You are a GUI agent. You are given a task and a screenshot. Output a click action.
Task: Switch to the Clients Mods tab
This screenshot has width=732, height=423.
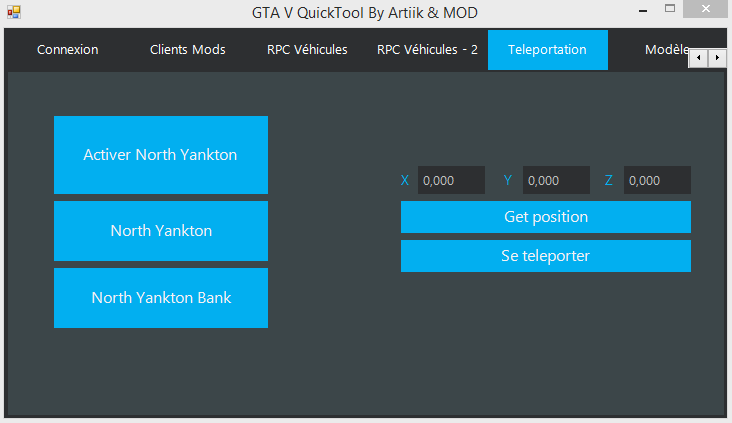click(188, 50)
